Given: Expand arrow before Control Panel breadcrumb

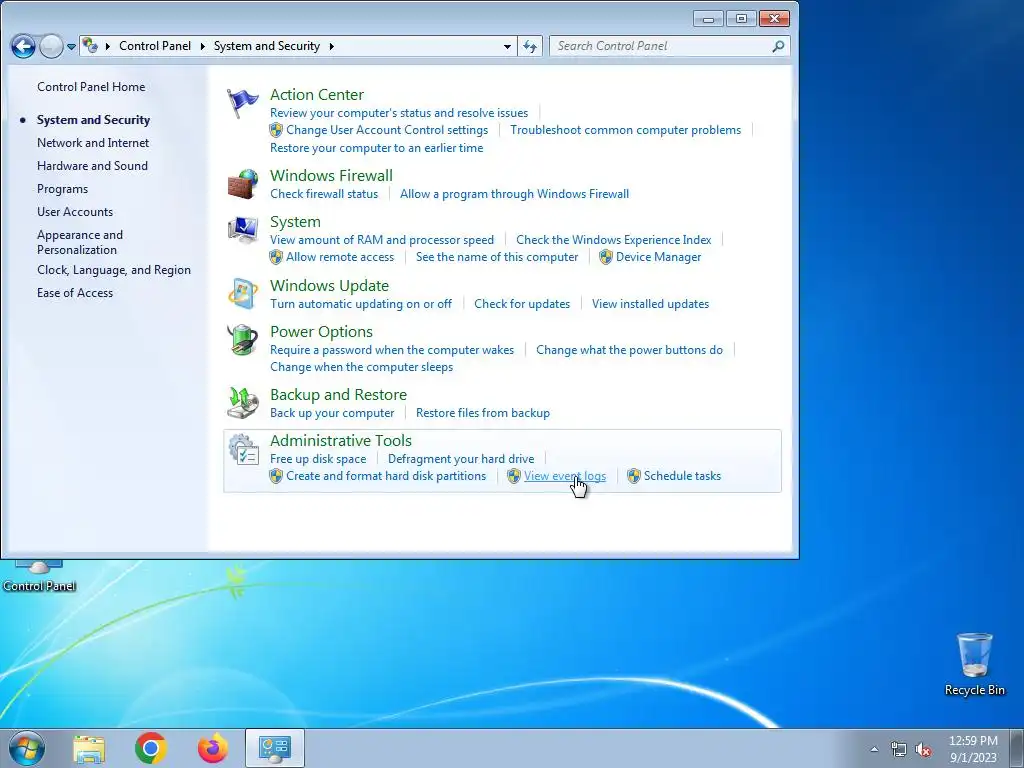Looking at the screenshot, I should 107,46.
